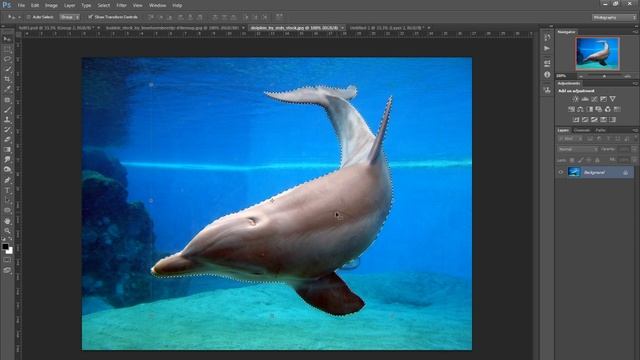This screenshot has width=640, height=360.
Task: Open the Filter menu
Action: click(121, 5)
